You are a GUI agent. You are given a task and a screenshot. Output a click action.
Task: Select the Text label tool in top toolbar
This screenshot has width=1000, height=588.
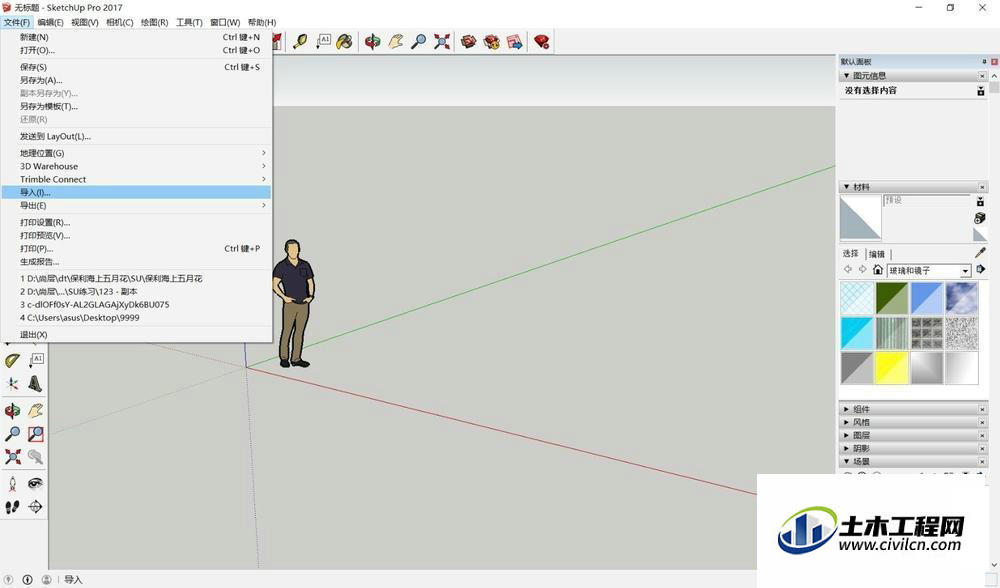[323, 42]
